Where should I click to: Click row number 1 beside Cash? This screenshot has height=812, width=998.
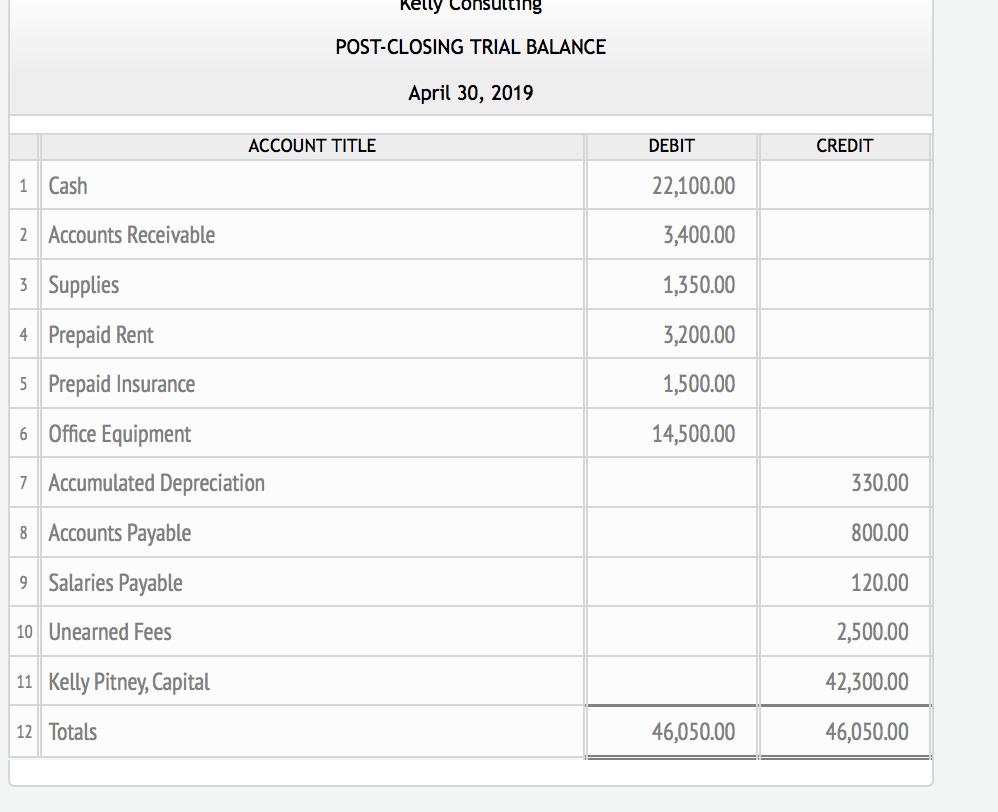click(x=24, y=186)
